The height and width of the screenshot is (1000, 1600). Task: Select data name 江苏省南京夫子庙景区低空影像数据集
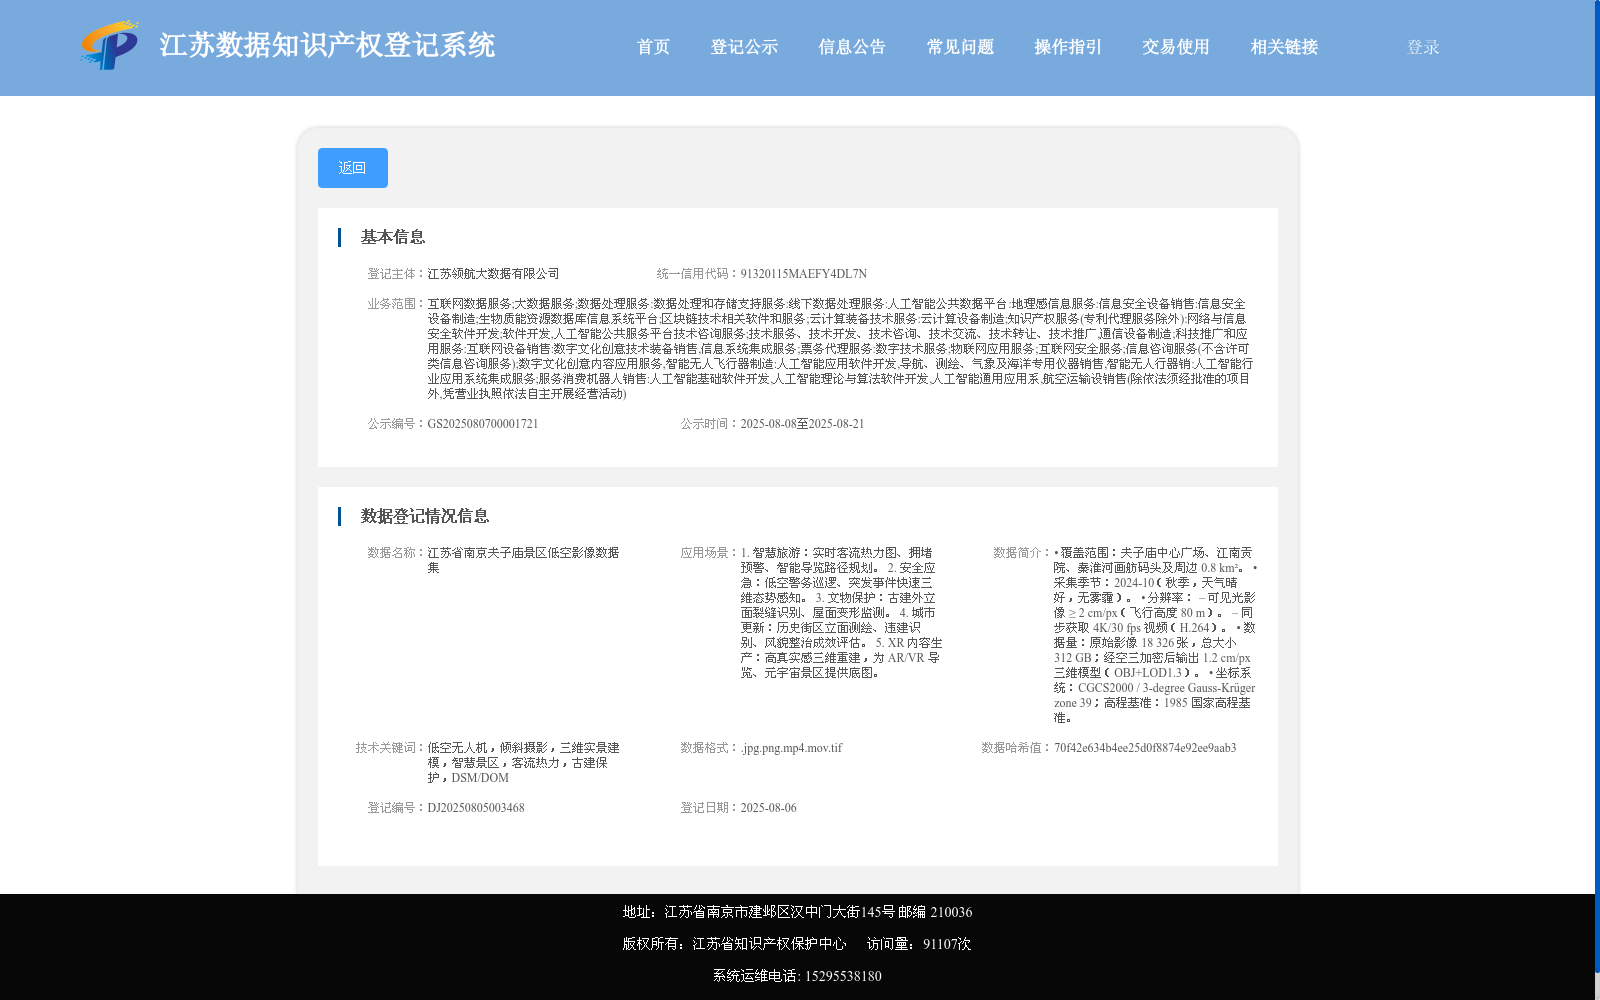(523, 560)
